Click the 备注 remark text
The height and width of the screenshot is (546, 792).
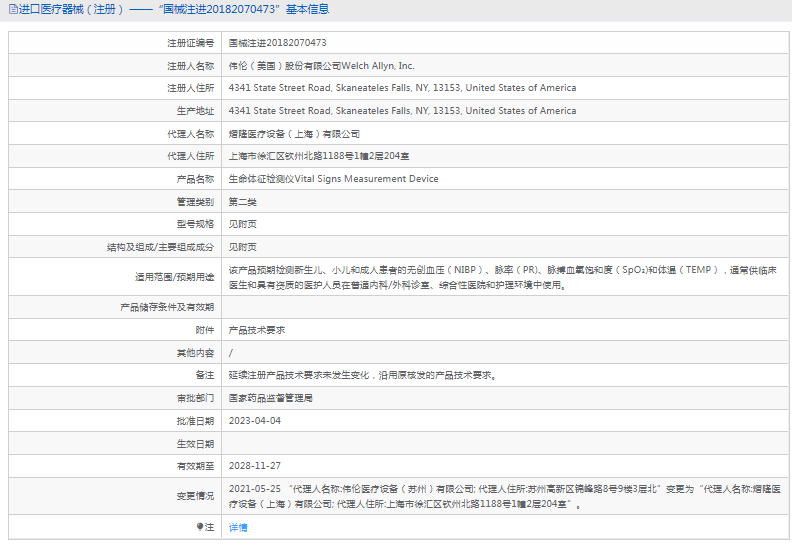pyautogui.click(x=363, y=375)
